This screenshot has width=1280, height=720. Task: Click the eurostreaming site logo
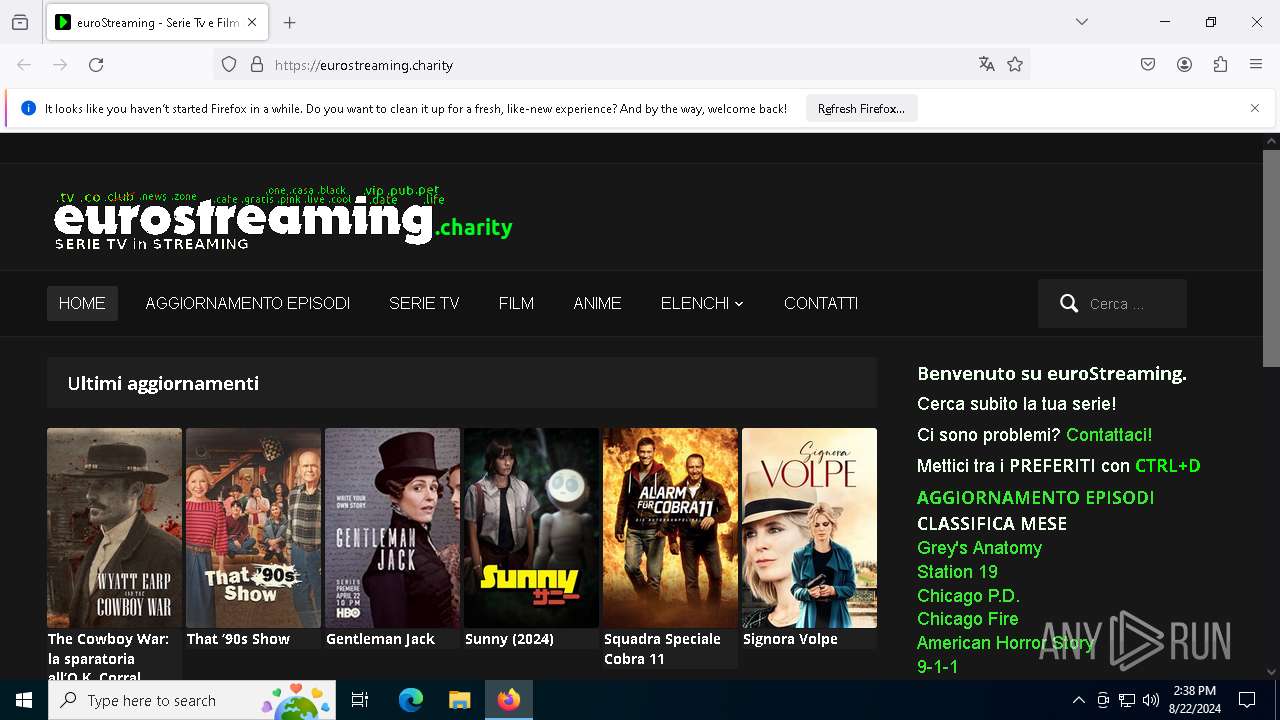point(283,218)
